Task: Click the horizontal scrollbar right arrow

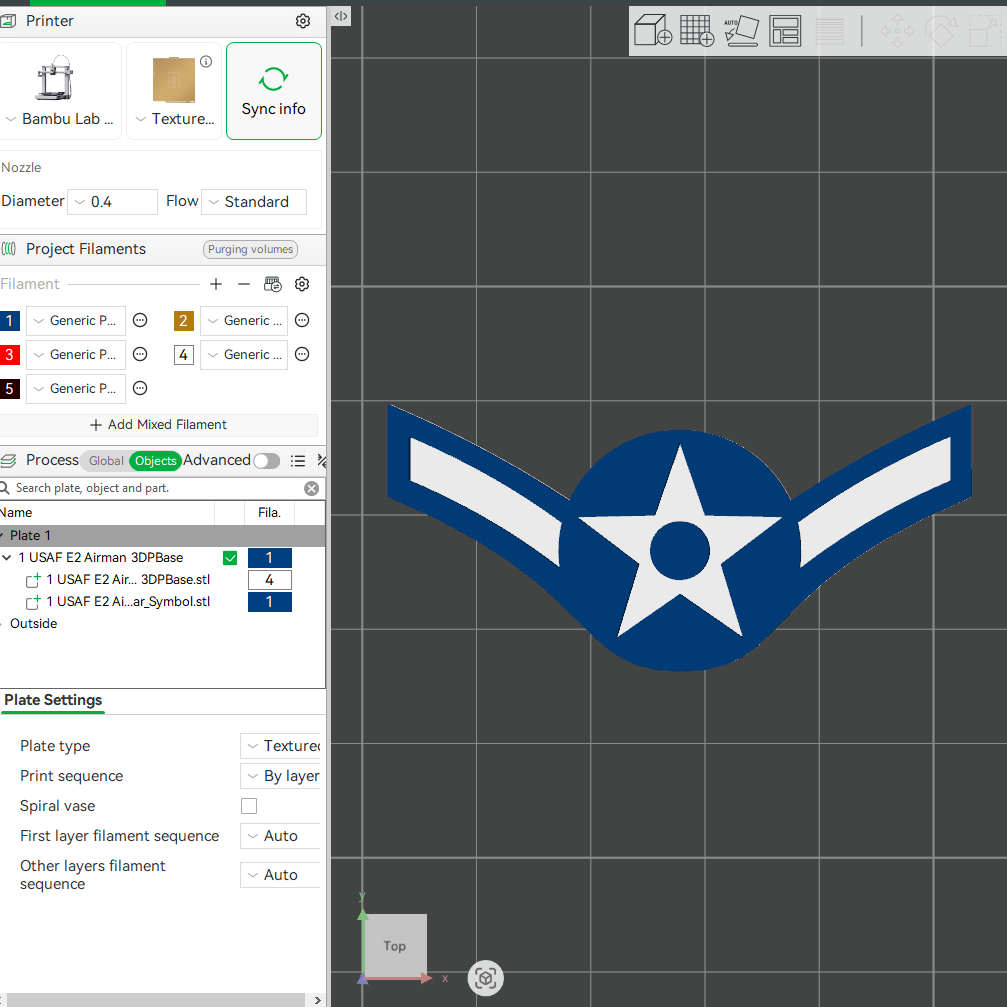Action: 317,1000
